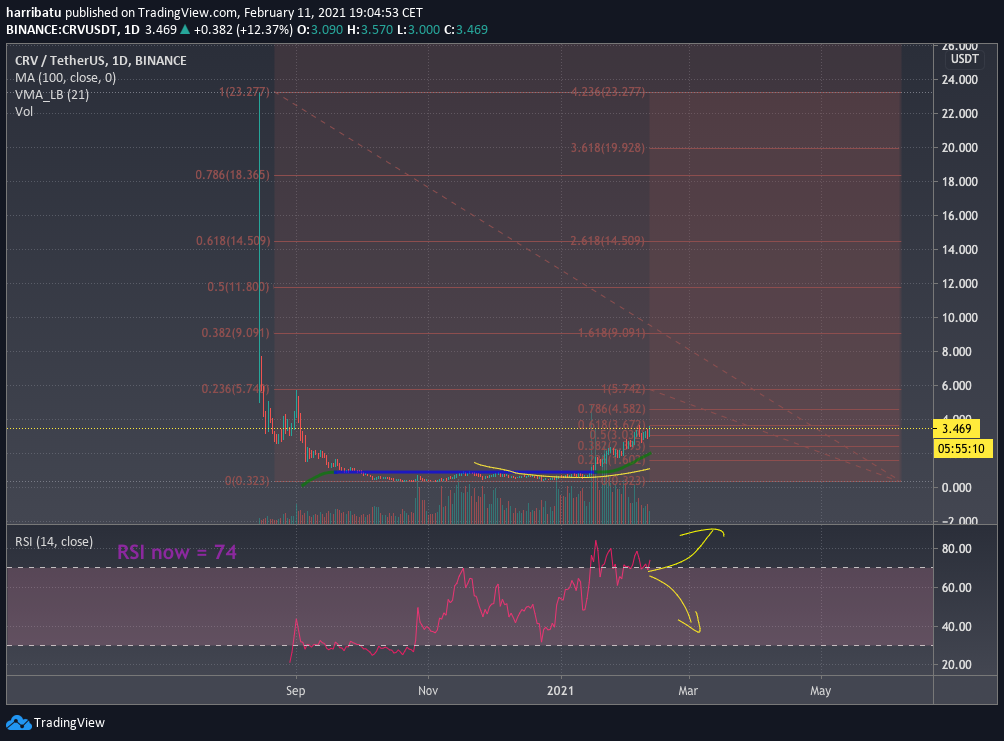Image resolution: width=1004 pixels, height=741 pixels.
Task: Click the 05:55:10 countdown timer label
Action: pyautogui.click(x=961, y=448)
